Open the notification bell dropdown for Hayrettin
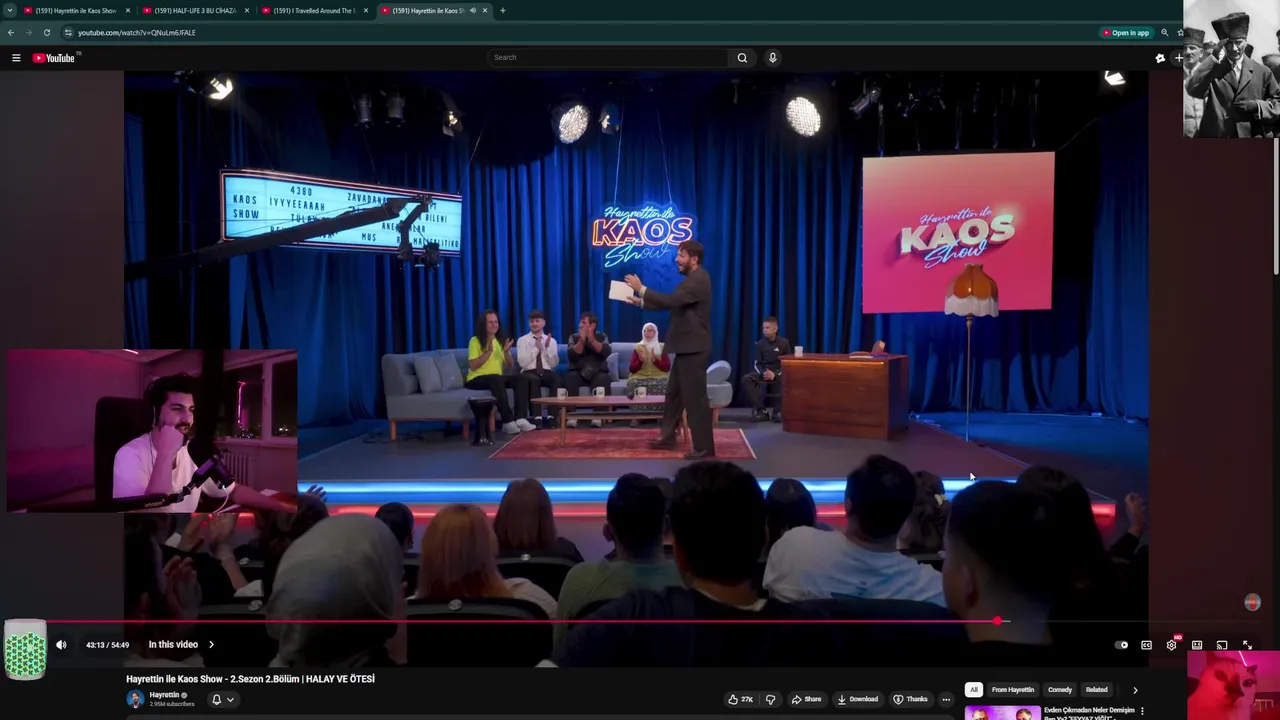This screenshot has width=1280, height=720. 222,699
